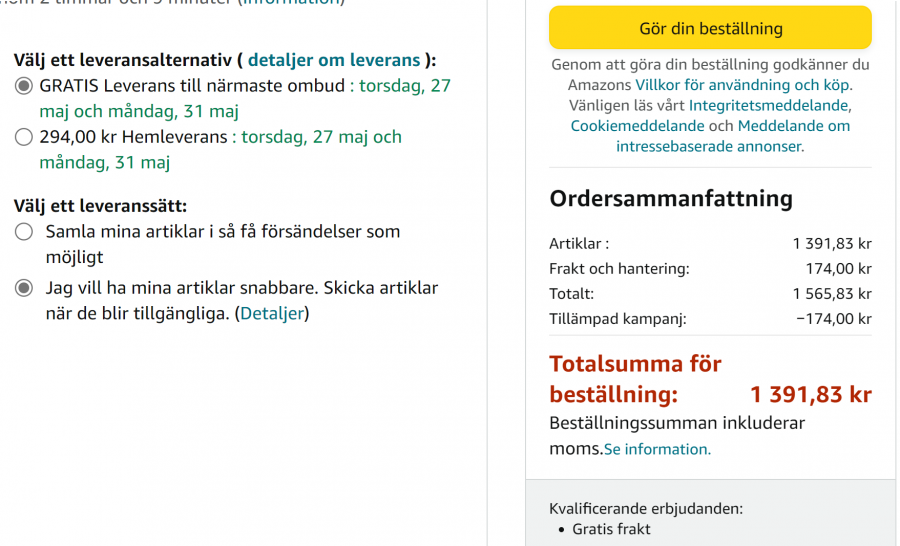Choose the 294,00 kr Hemleverans option
The image size is (900, 546).
24,137
